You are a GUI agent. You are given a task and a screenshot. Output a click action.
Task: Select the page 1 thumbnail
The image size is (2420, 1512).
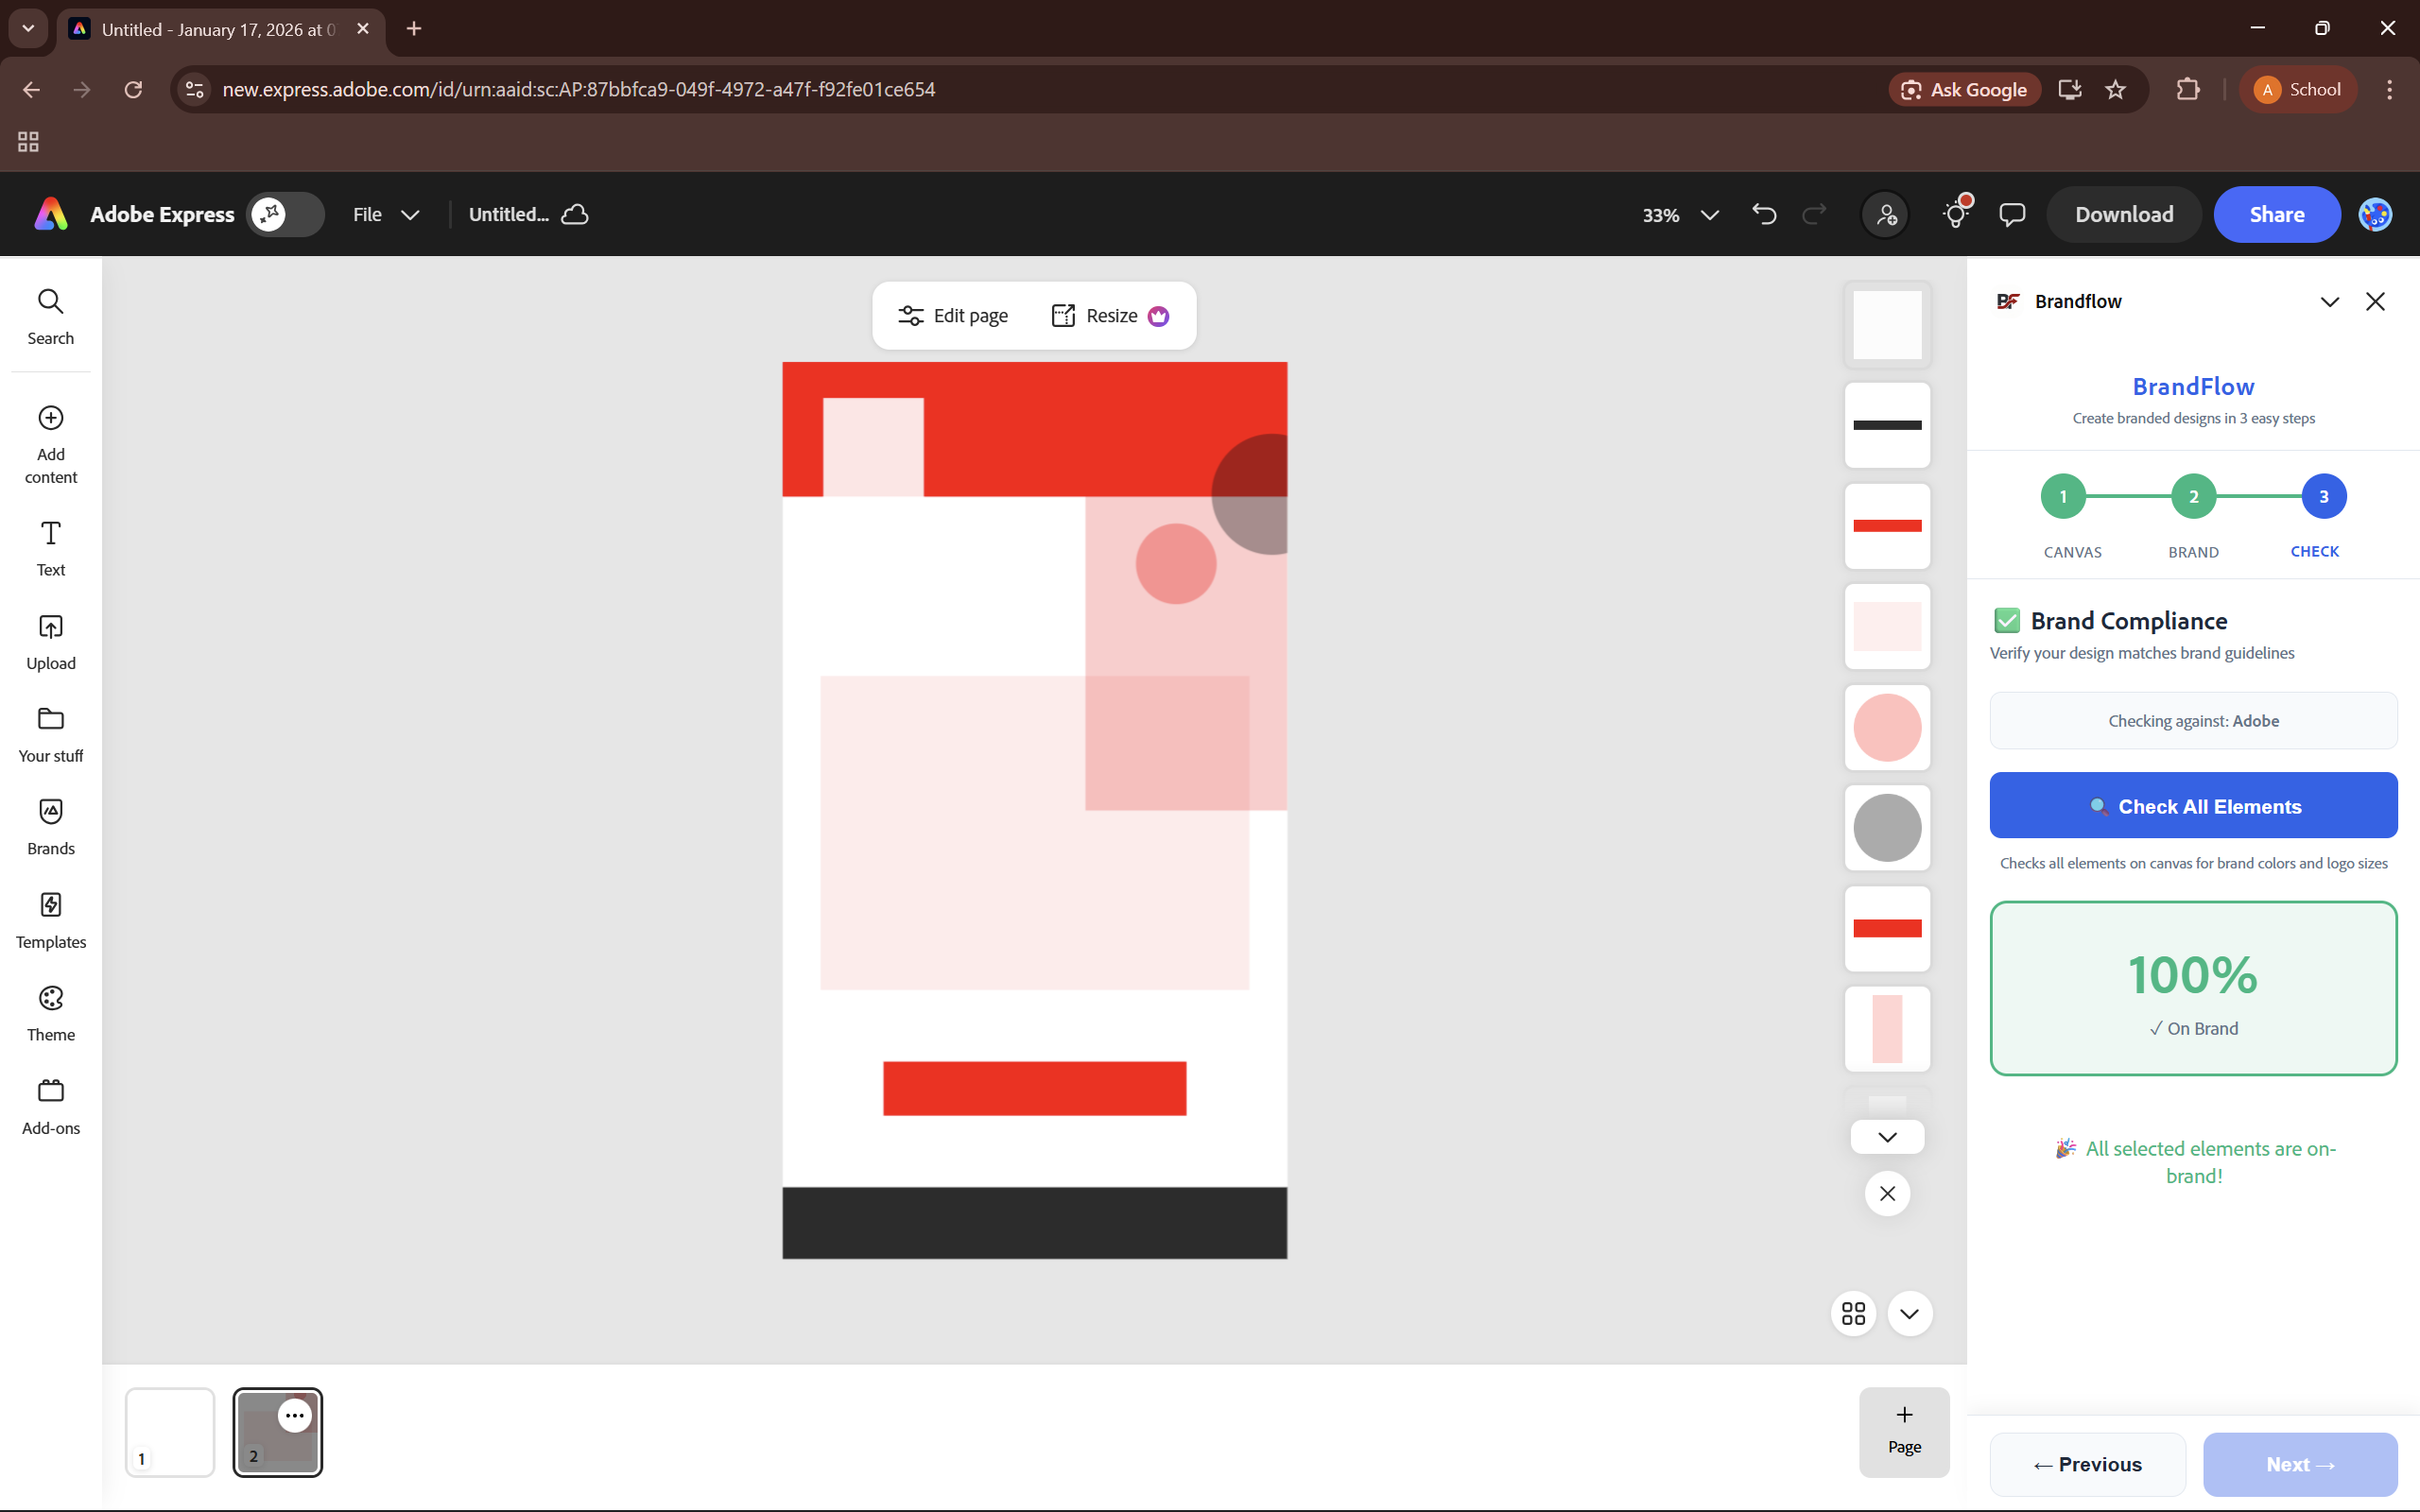pos(169,1431)
